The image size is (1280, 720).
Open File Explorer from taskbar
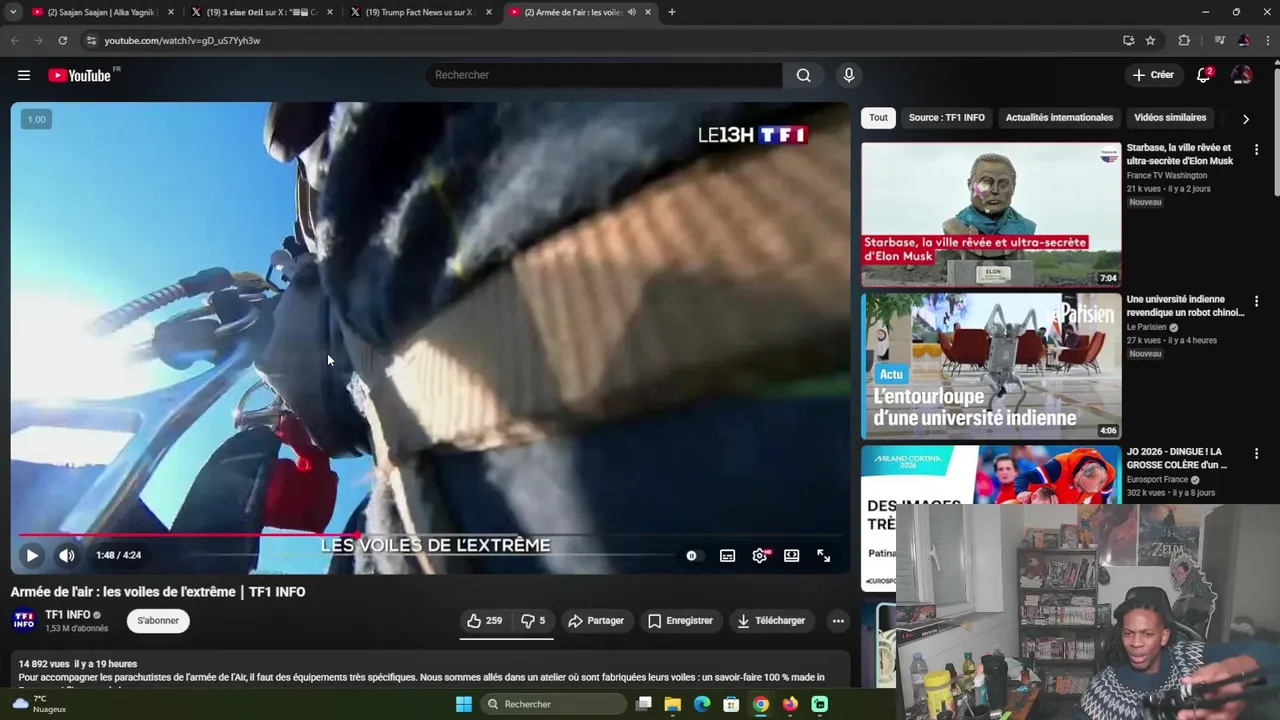[672, 704]
